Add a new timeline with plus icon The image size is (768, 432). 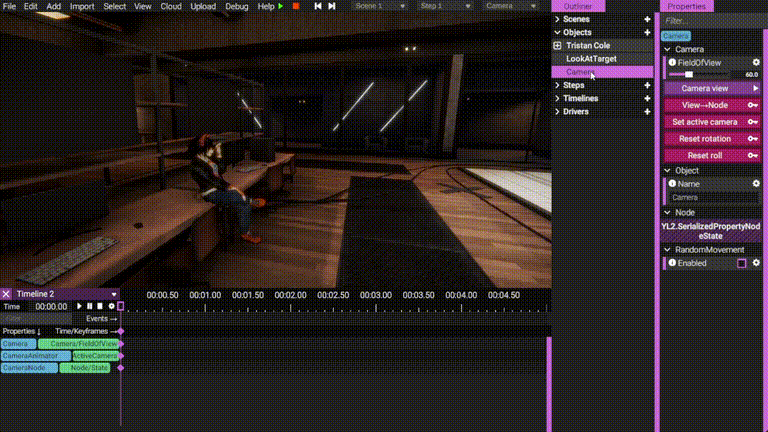coord(647,98)
